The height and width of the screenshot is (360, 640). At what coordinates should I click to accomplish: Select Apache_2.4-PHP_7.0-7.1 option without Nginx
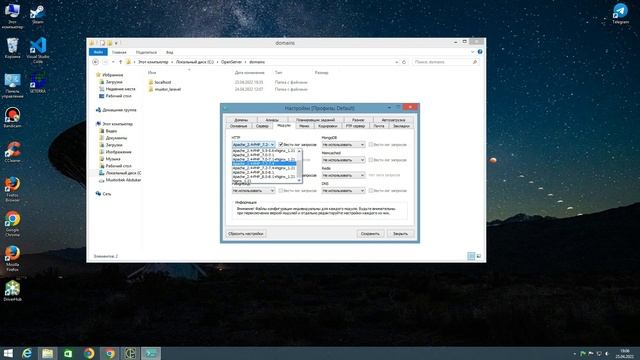click(264, 155)
